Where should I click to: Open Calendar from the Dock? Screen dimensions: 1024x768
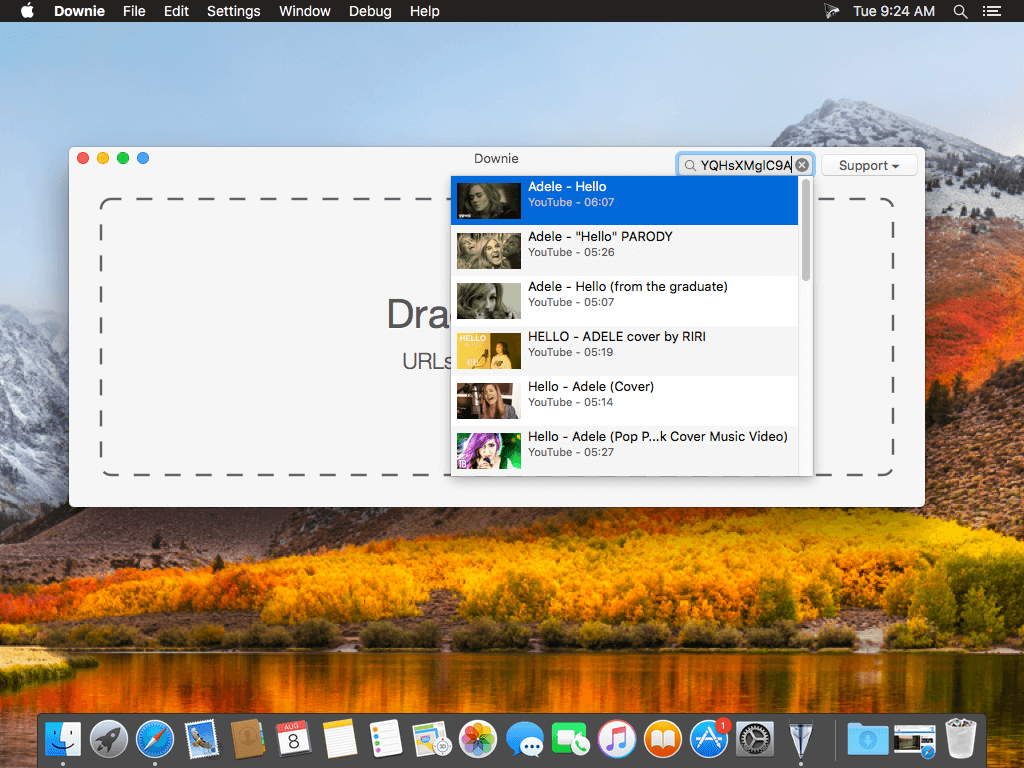[293, 739]
